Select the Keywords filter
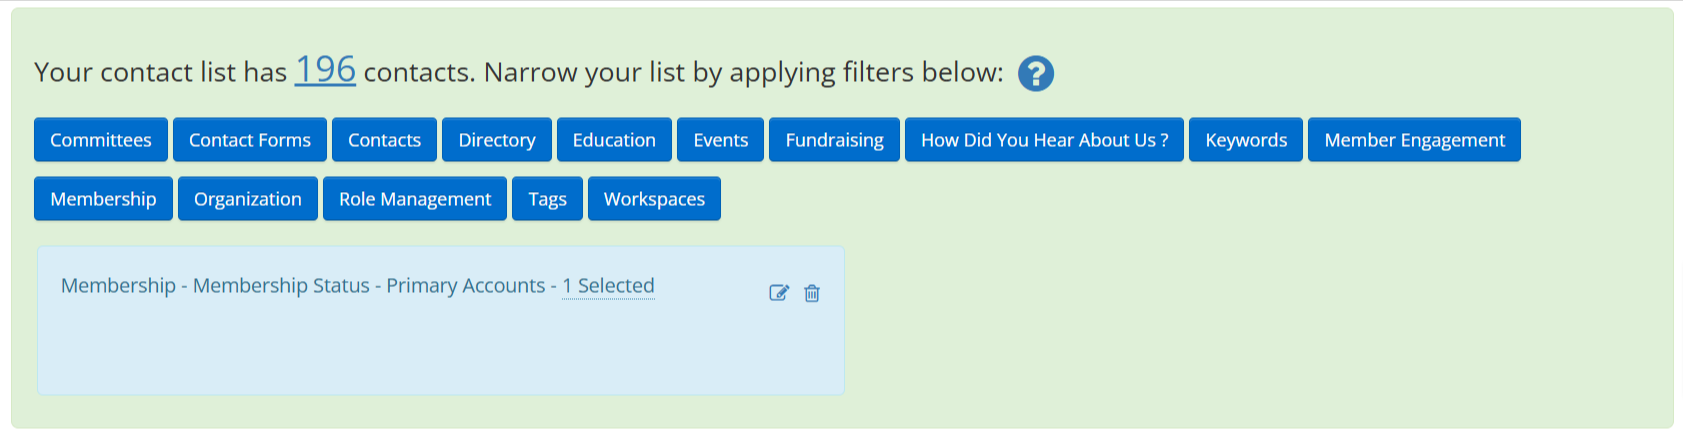 click(1246, 140)
